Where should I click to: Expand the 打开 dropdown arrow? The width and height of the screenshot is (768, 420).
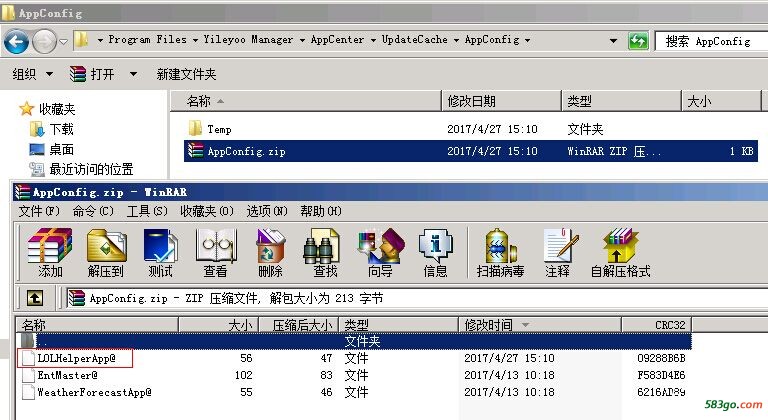(x=133, y=74)
